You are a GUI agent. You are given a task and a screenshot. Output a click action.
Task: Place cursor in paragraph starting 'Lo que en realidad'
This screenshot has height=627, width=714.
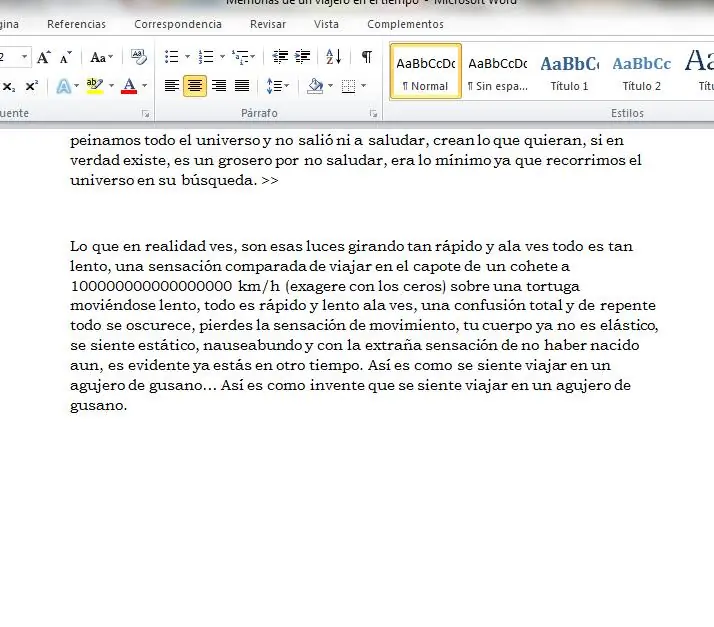(x=364, y=326)
